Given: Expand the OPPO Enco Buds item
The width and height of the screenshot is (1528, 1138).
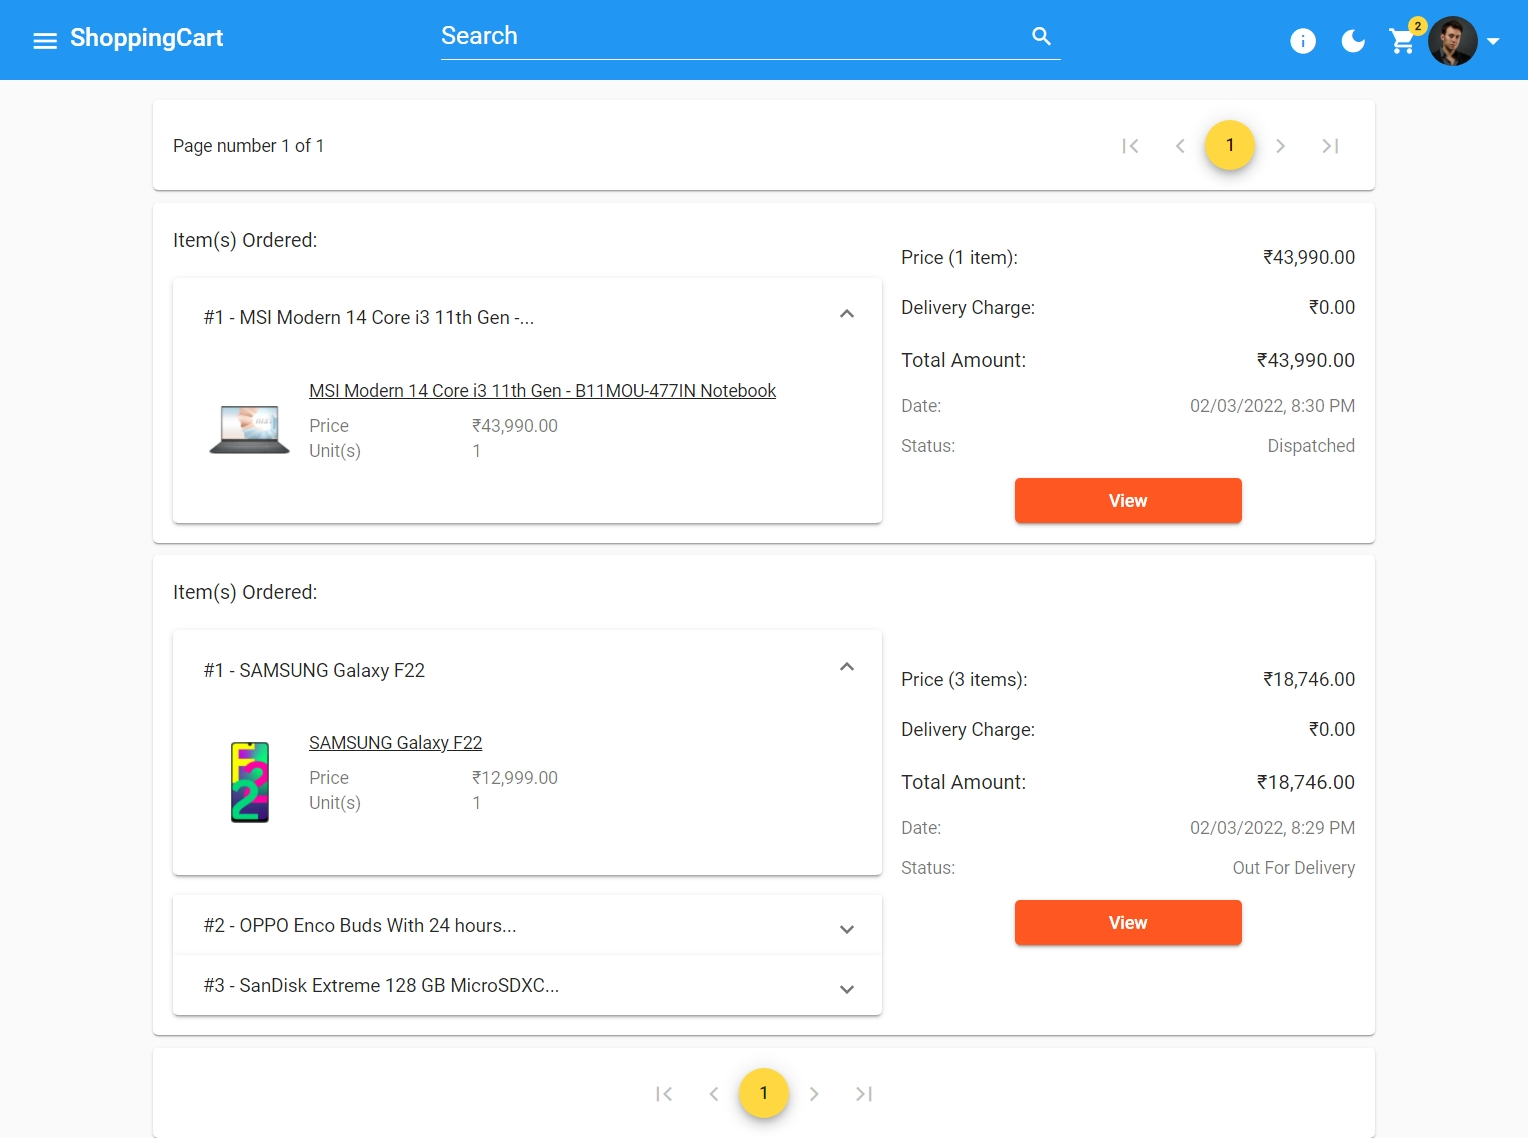Looking at the screenshot, I should coord(527,926).
